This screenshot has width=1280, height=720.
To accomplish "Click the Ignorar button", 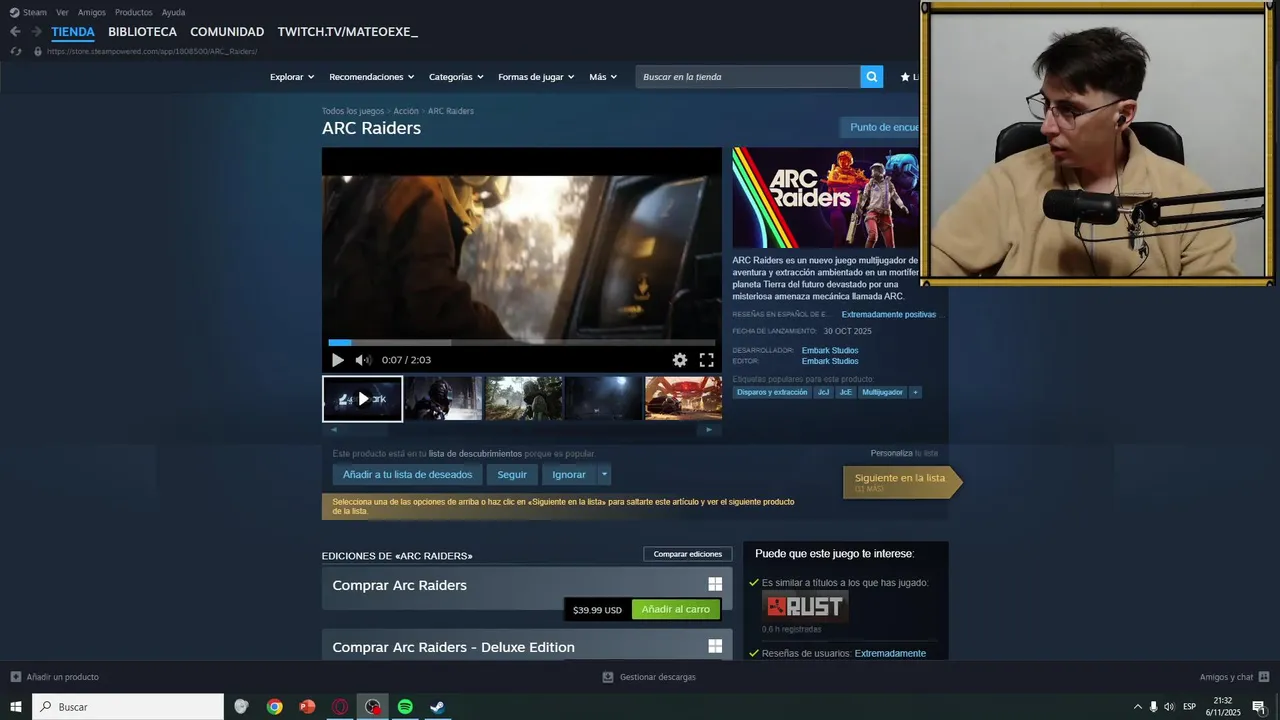I will coord(569,475).
